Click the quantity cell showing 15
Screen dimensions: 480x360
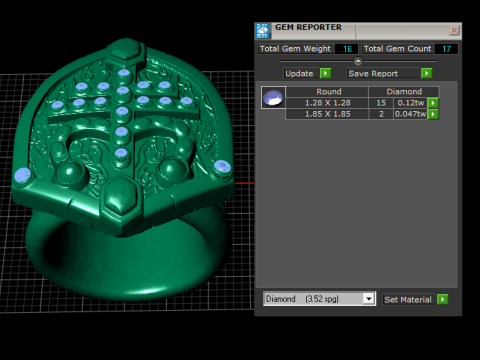click(x=381, y=103)
